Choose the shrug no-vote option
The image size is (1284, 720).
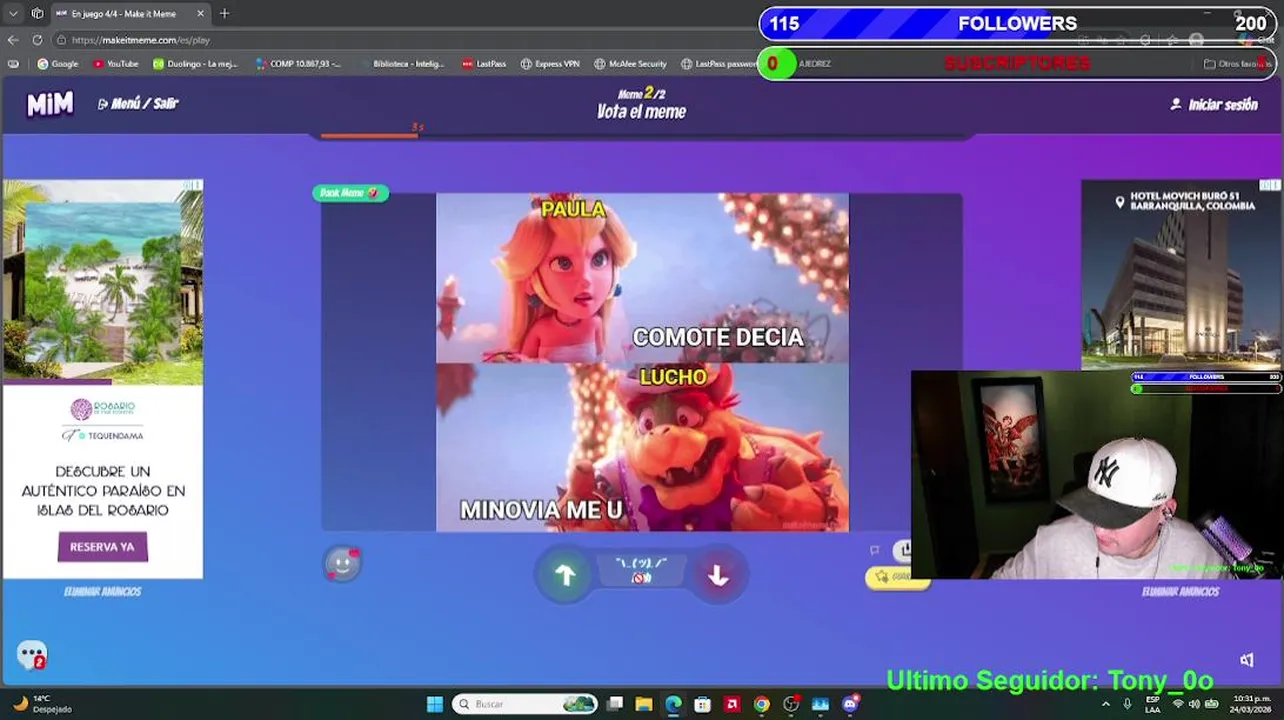tap(641, 571)
